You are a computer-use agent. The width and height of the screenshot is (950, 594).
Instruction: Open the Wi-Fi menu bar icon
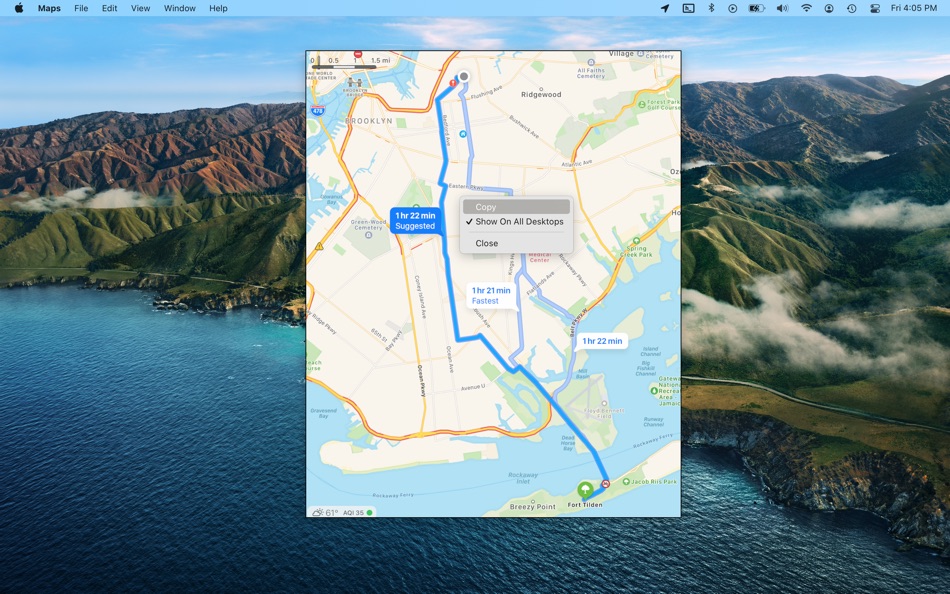pyautogui.click(x=806, y=8)
